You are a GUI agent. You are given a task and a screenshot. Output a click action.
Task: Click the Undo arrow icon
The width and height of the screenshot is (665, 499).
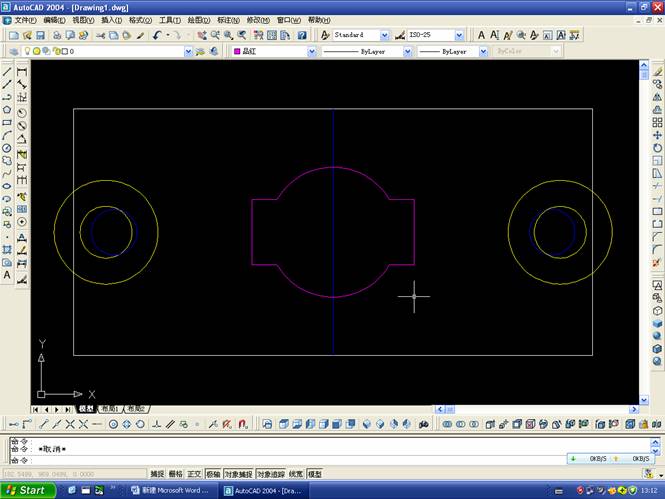157,35
